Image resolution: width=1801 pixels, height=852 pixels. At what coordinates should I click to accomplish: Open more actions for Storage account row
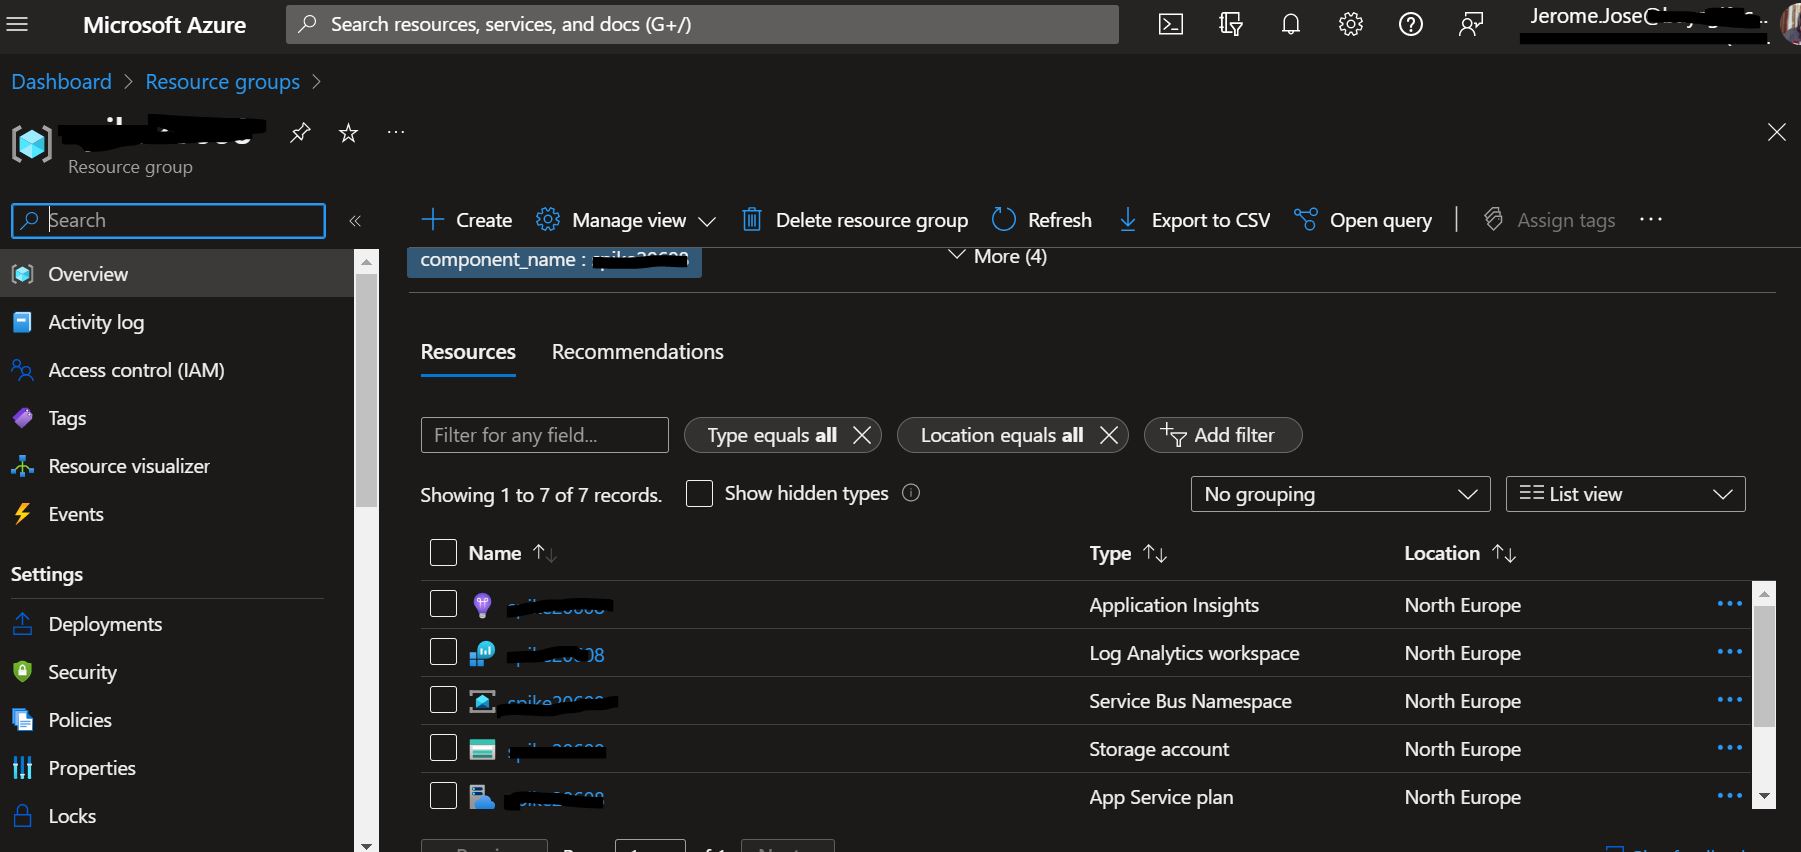pyautogui.click(x=1729, y=748)
